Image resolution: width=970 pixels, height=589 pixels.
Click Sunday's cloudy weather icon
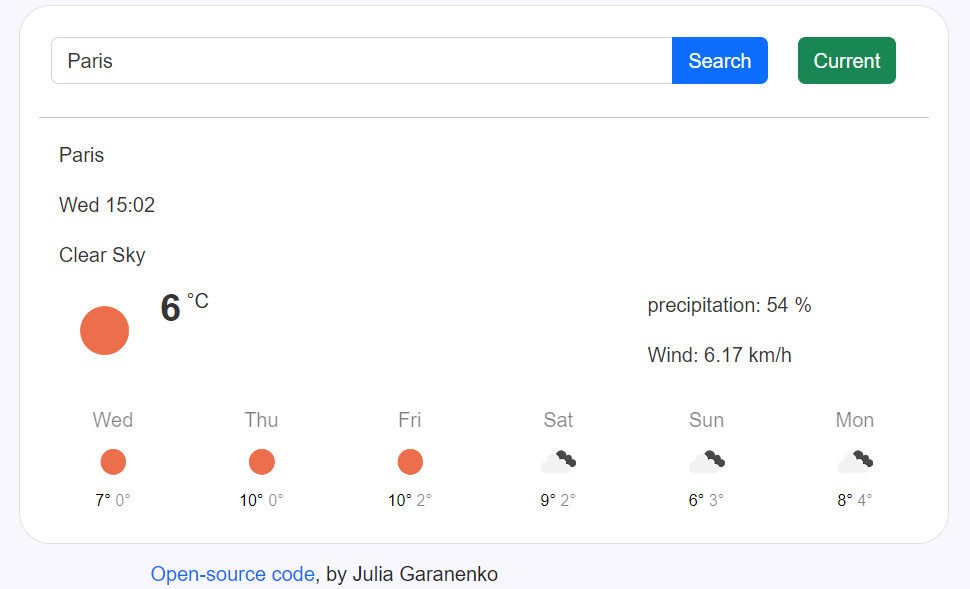tap(706, 461)
